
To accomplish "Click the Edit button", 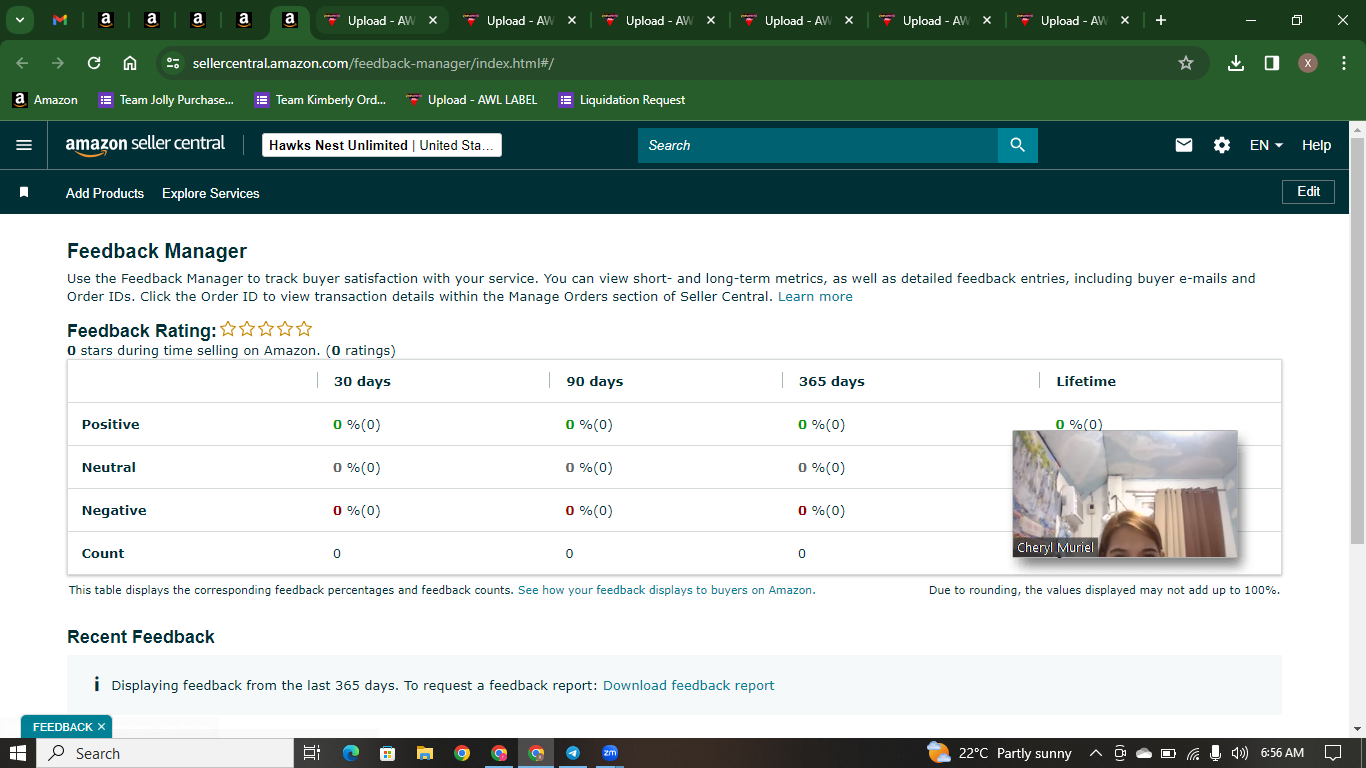I will click(1308, 191).
